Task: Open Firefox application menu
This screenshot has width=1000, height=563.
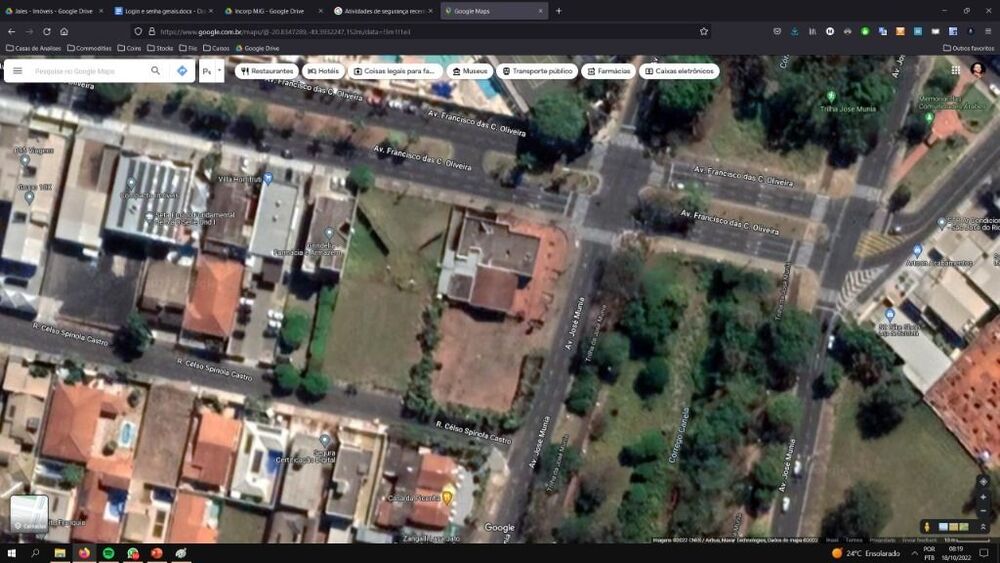Action: click(x=988, y=31)
